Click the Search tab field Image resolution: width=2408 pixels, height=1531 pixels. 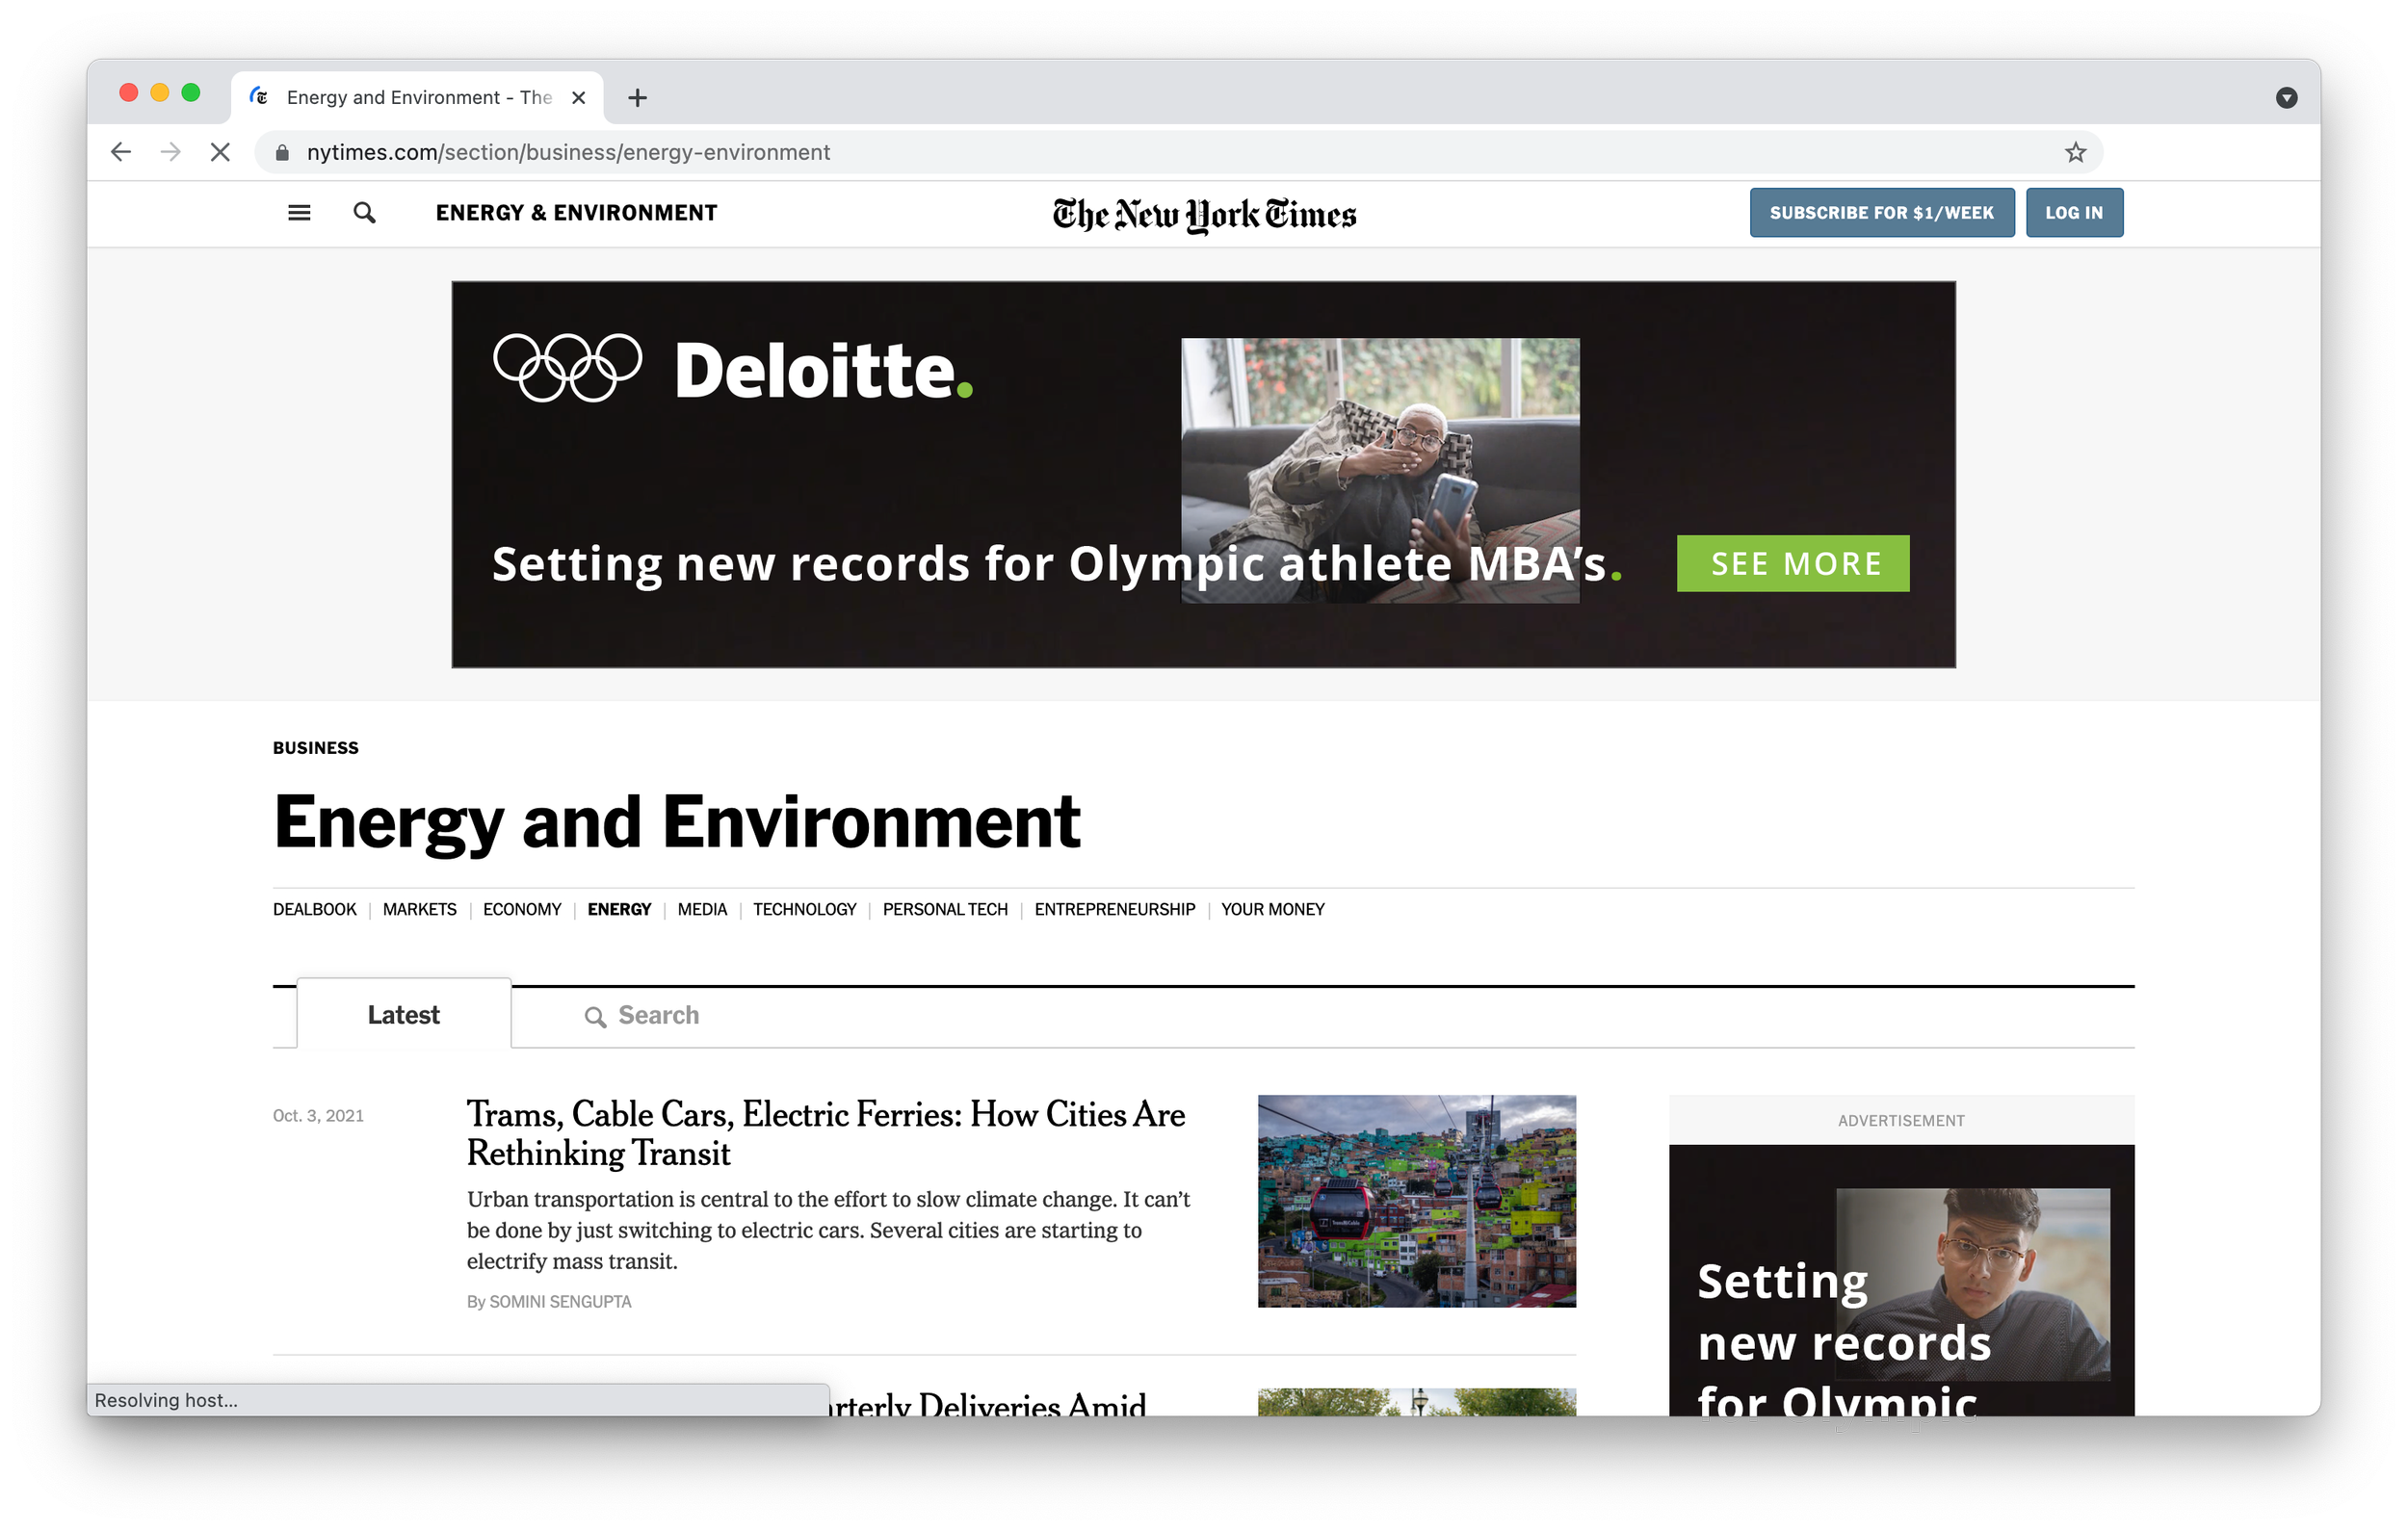point(658,1016)
